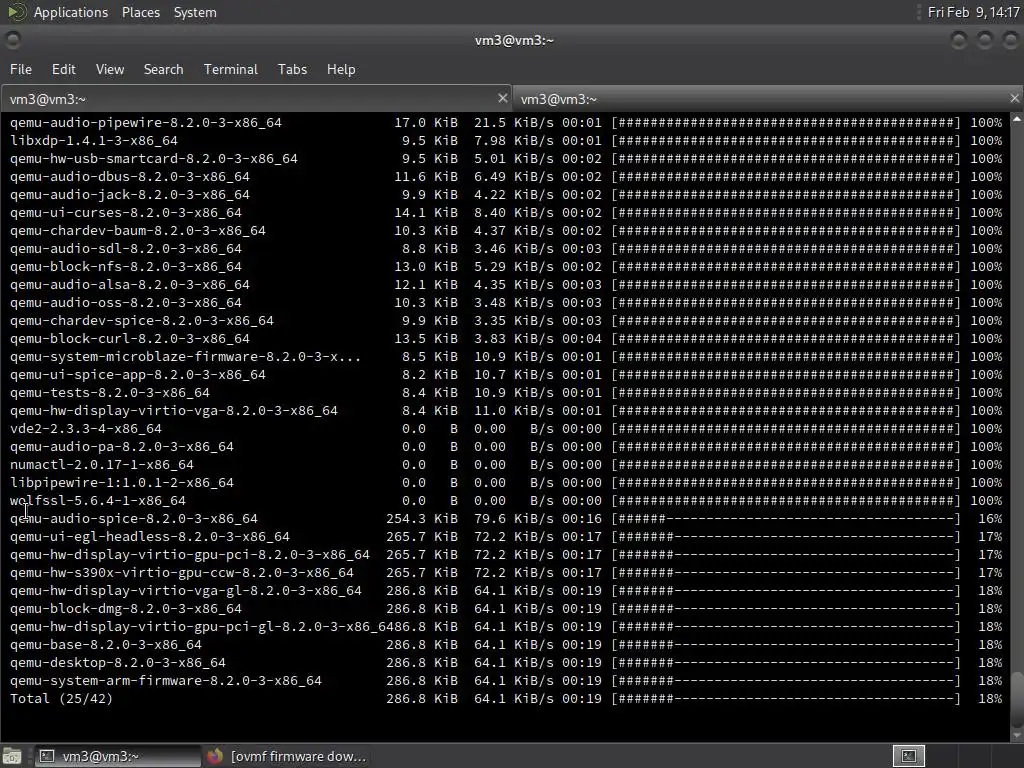Click the qemu-chardev-baum package name
The image size is (1024, 768).
tap(138, 231)
